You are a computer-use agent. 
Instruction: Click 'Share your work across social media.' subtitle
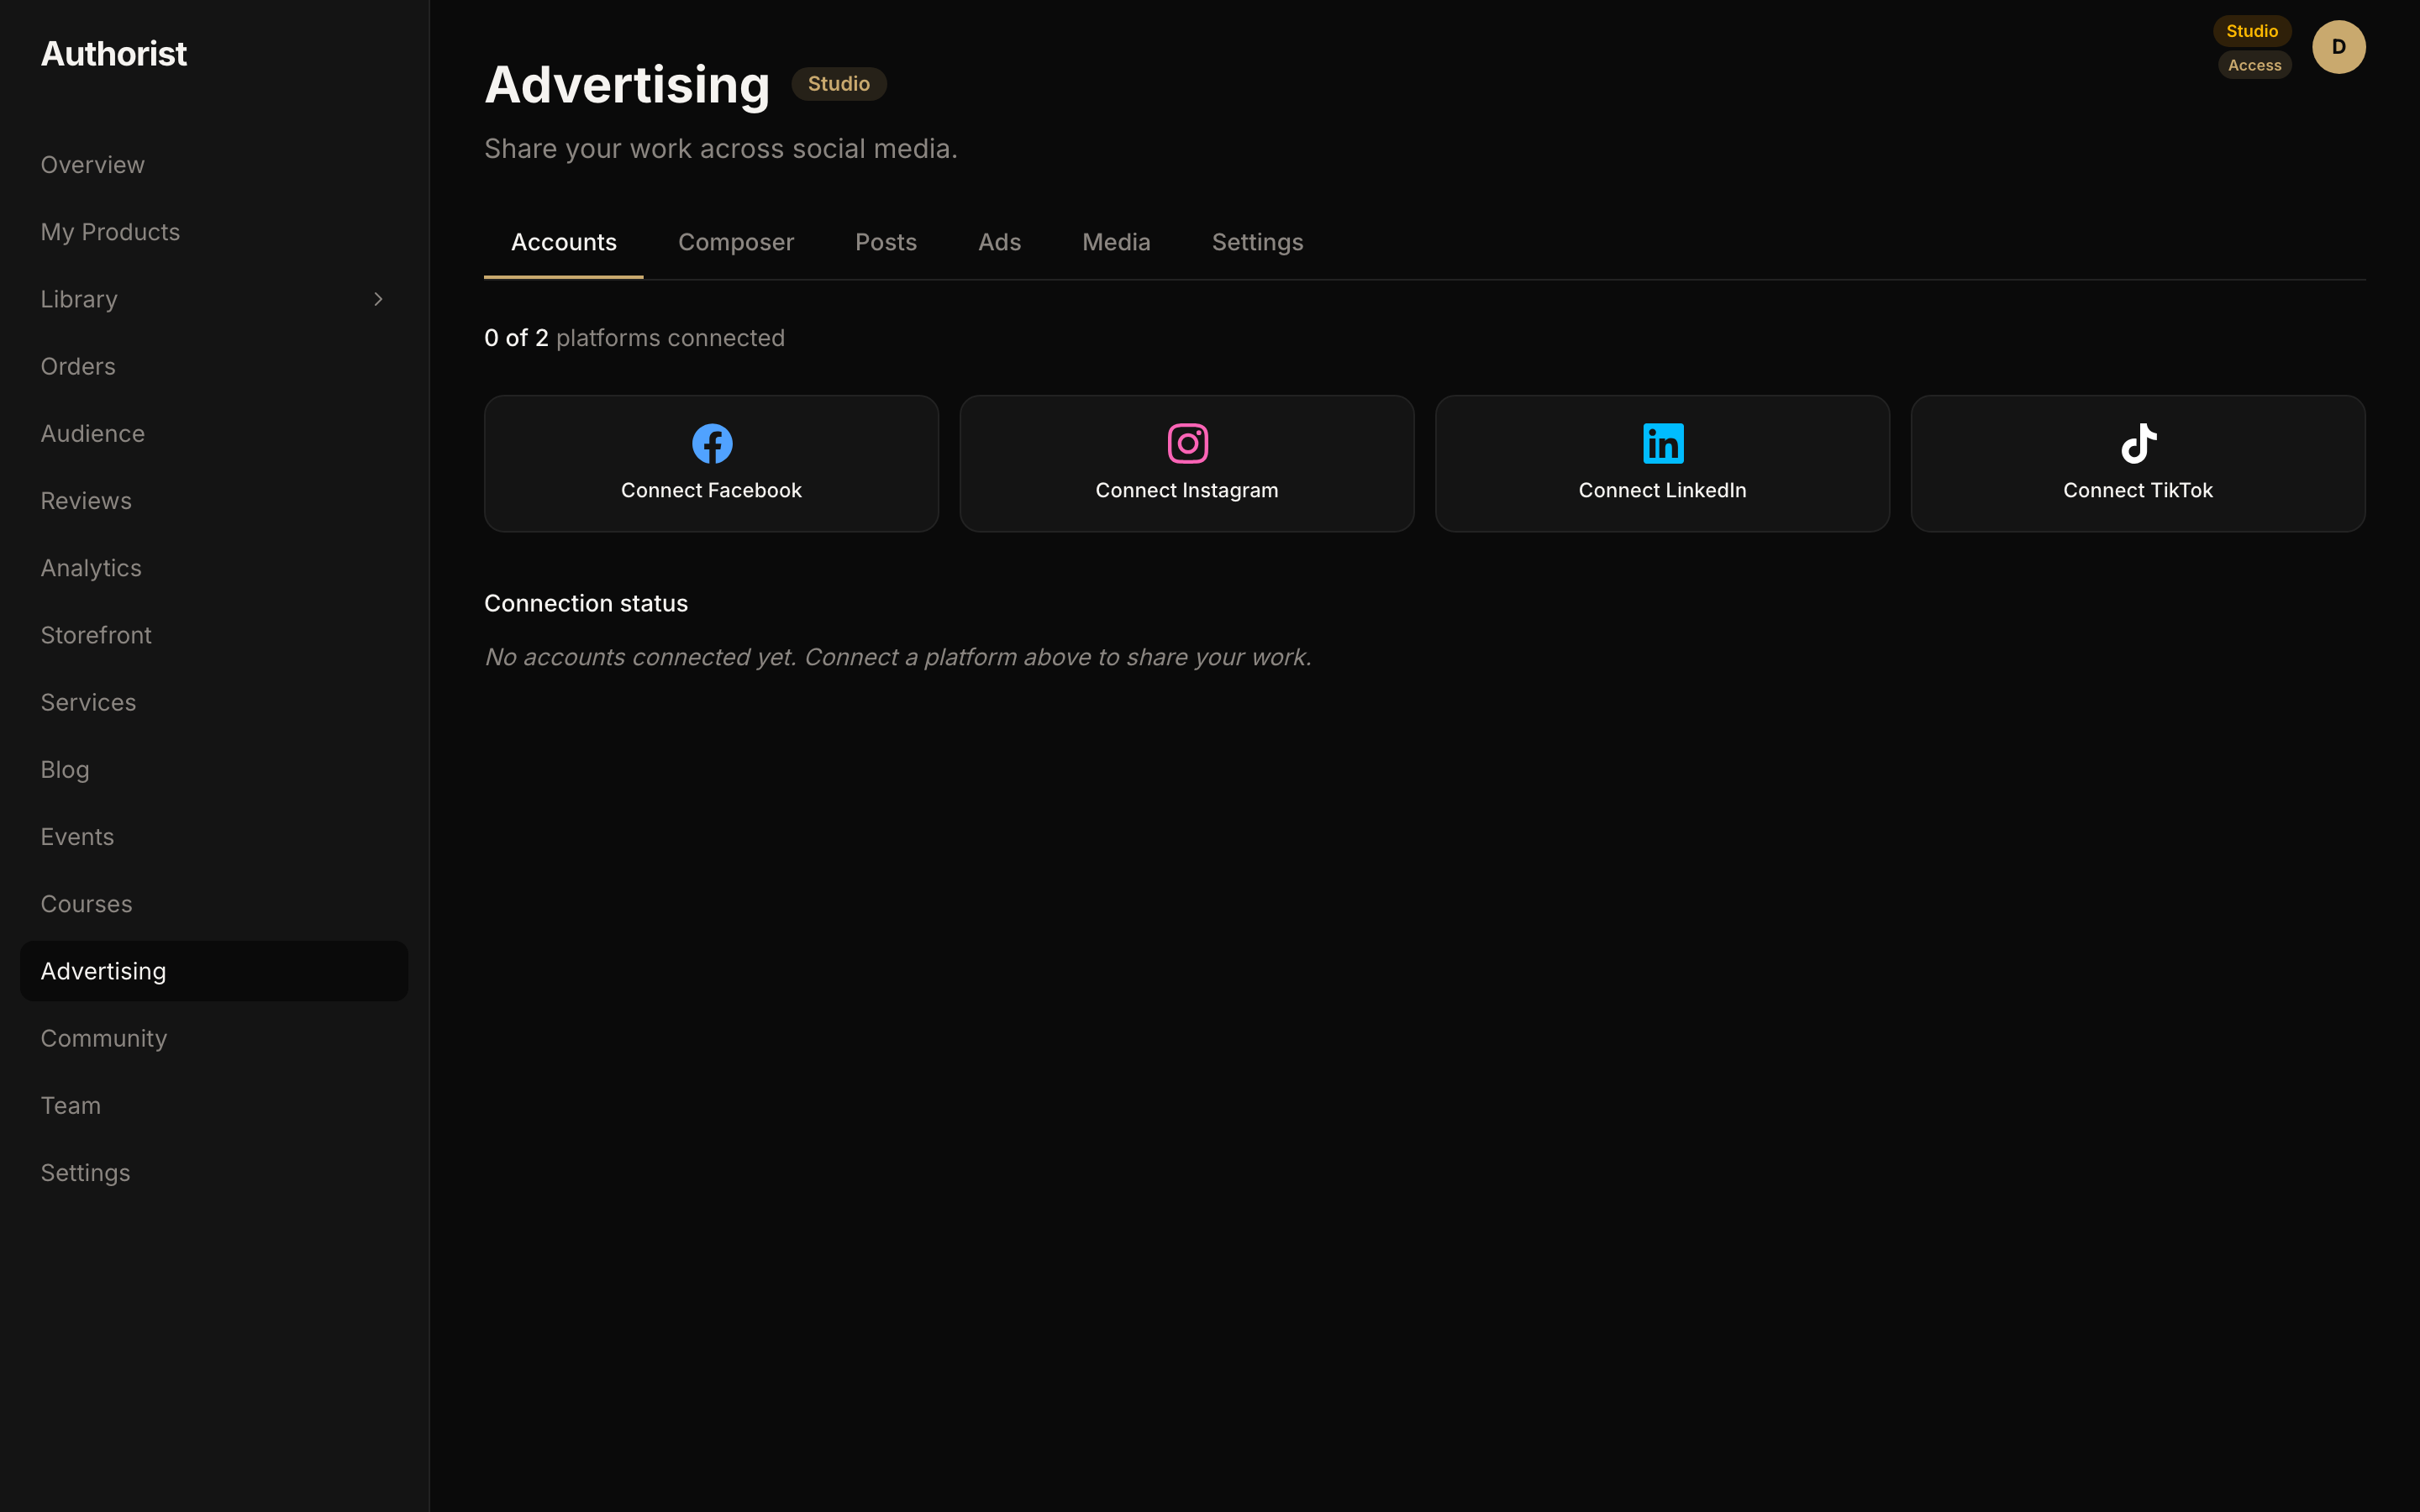(x=720, y=149)
